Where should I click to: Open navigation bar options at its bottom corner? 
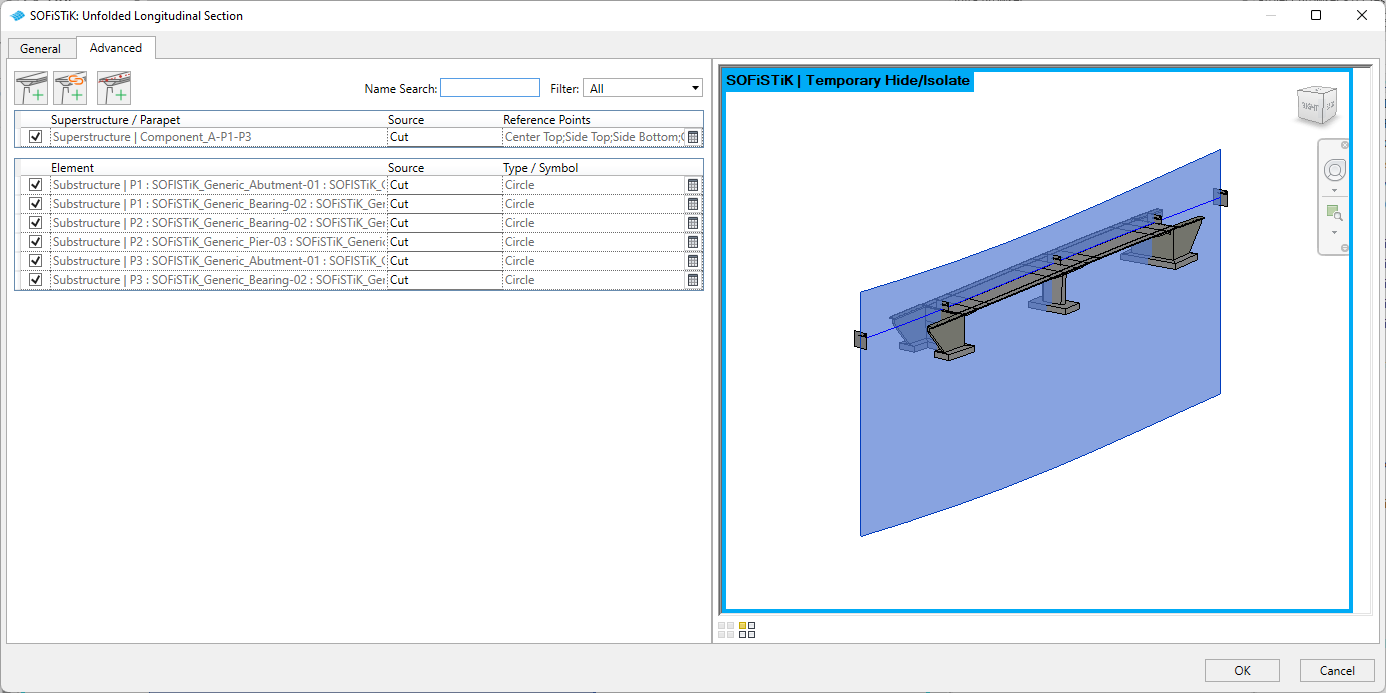(x=1345, y=248)
